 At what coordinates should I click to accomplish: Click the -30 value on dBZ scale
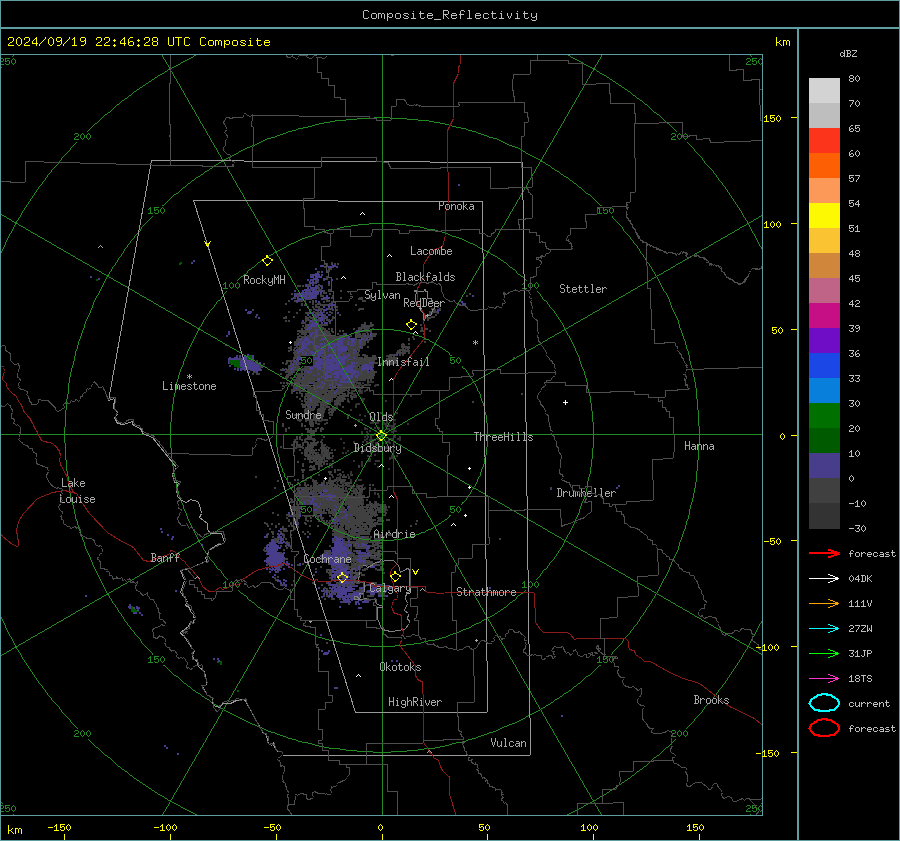coord(857,528)
